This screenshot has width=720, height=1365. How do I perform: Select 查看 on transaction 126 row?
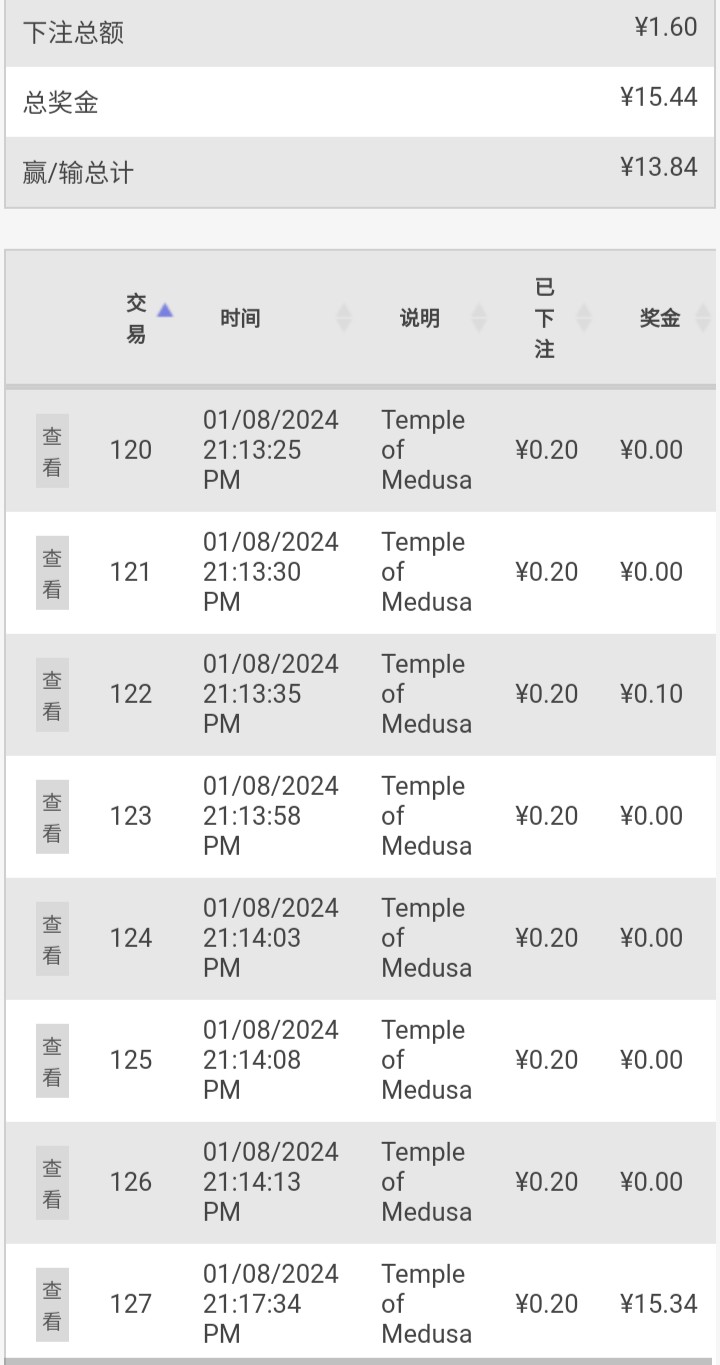[x=52, y=1183]
